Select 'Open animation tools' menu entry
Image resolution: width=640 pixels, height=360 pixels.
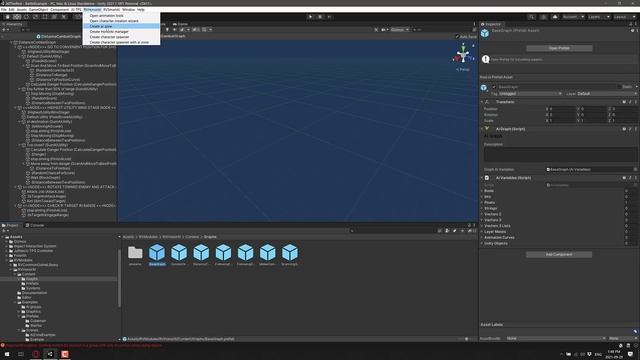pyautogui.click(x=121, y=16)
